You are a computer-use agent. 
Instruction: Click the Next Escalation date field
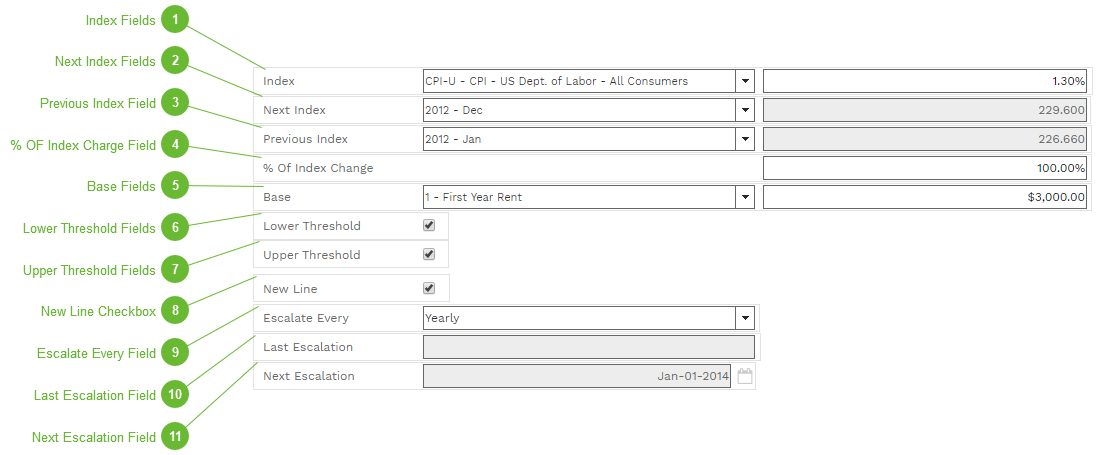tap(576, 376)
